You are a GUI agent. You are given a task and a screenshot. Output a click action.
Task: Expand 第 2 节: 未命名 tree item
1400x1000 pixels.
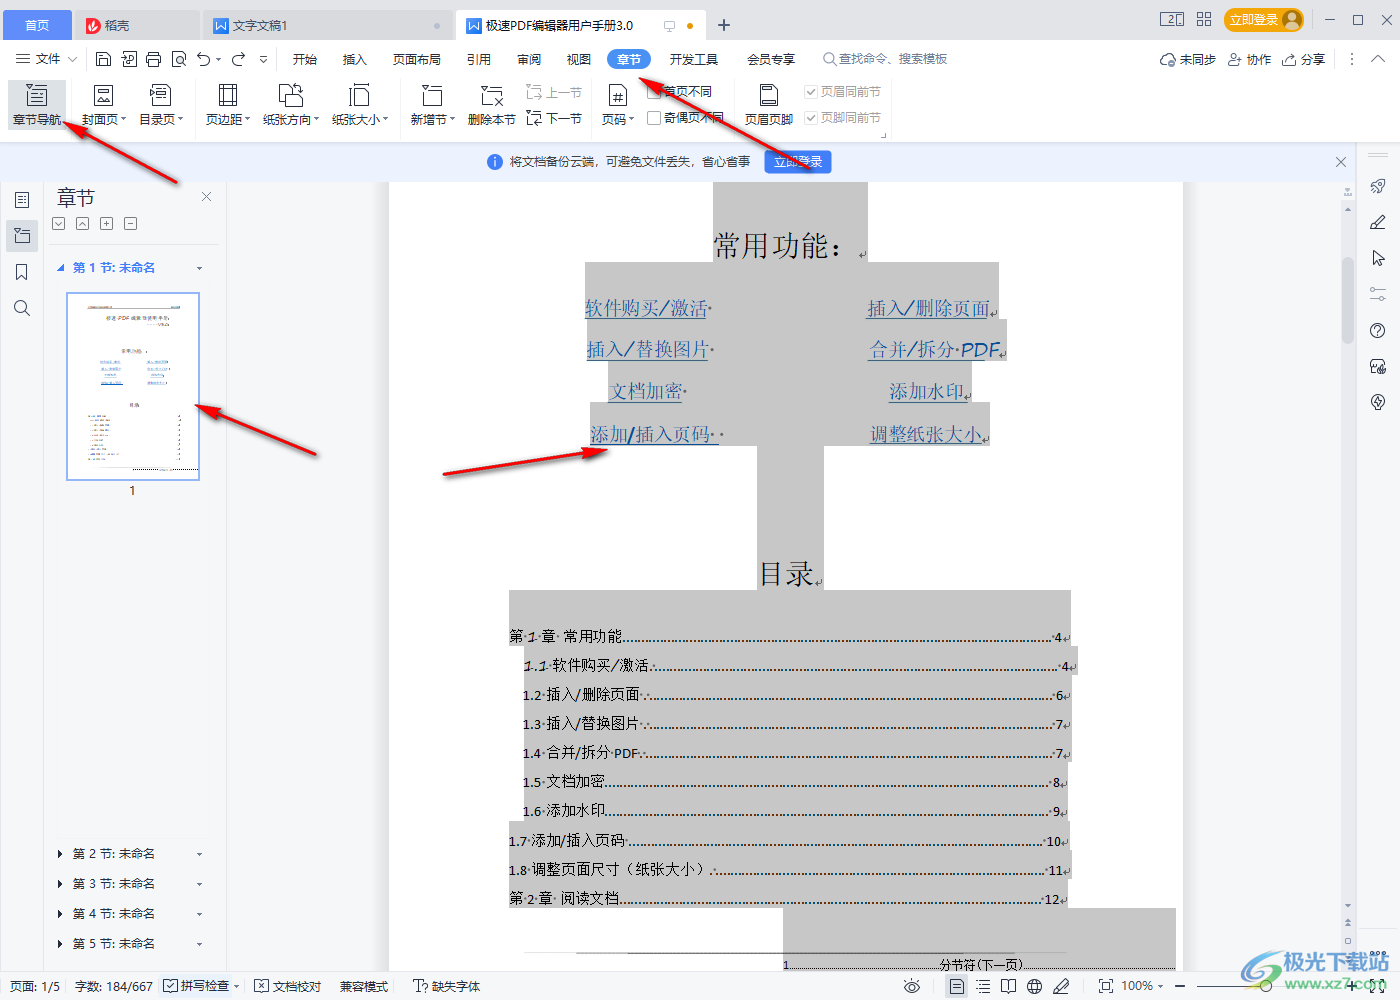pos(60,854)
